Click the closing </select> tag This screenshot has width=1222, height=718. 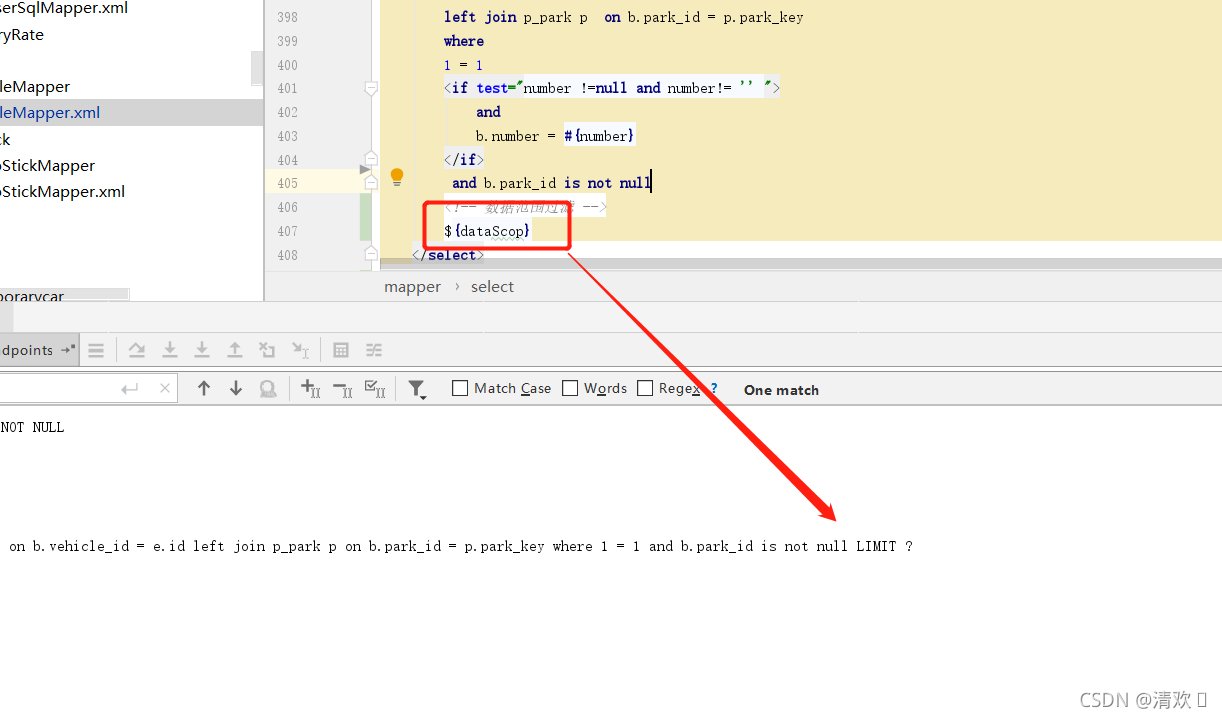pos(448,255)
